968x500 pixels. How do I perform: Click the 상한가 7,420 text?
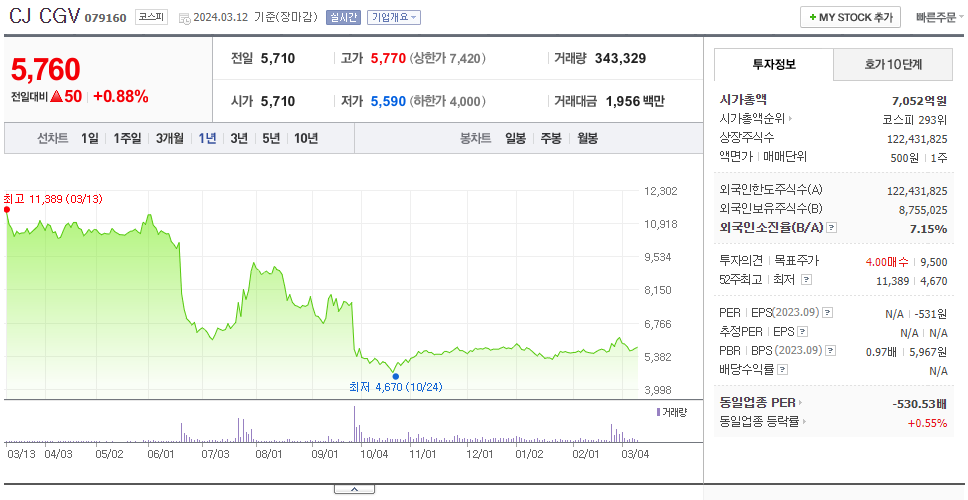448,59
